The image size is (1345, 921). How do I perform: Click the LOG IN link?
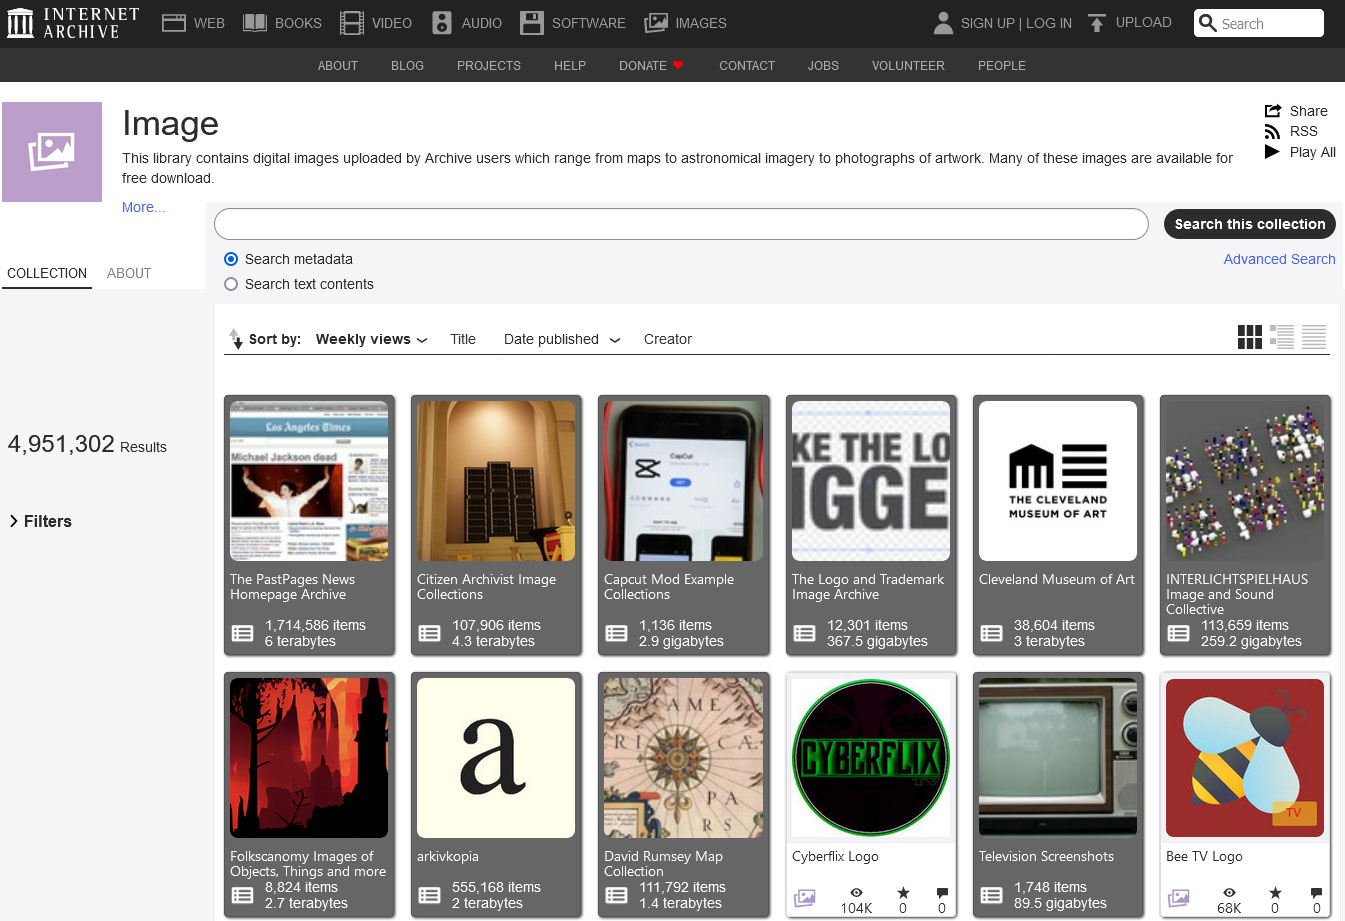point(1049,23)
